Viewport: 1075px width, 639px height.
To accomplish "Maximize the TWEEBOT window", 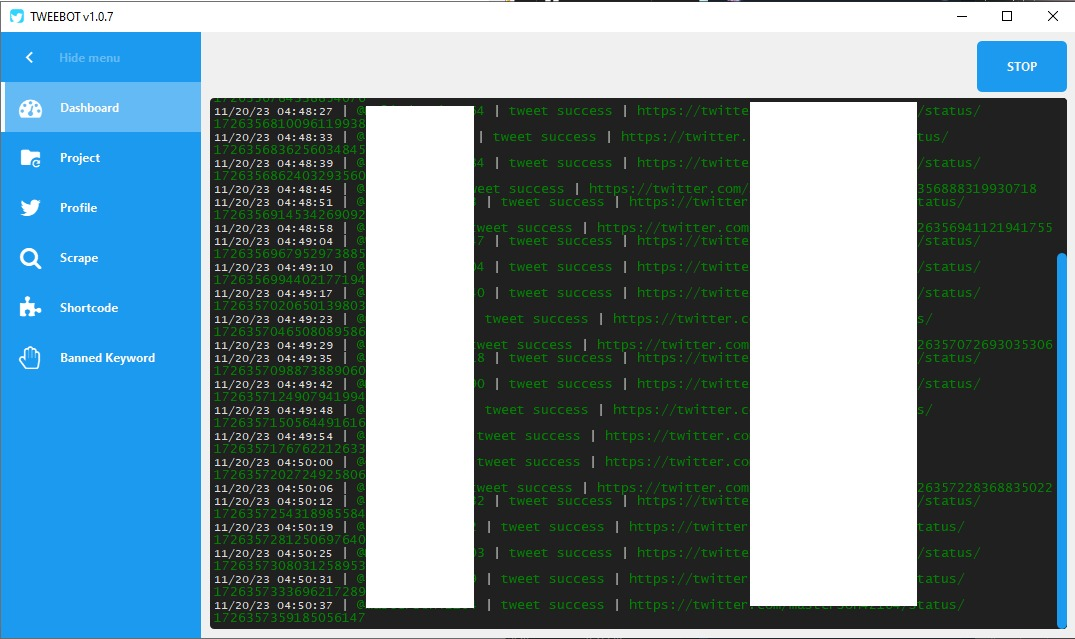I will click(1007, 16).
